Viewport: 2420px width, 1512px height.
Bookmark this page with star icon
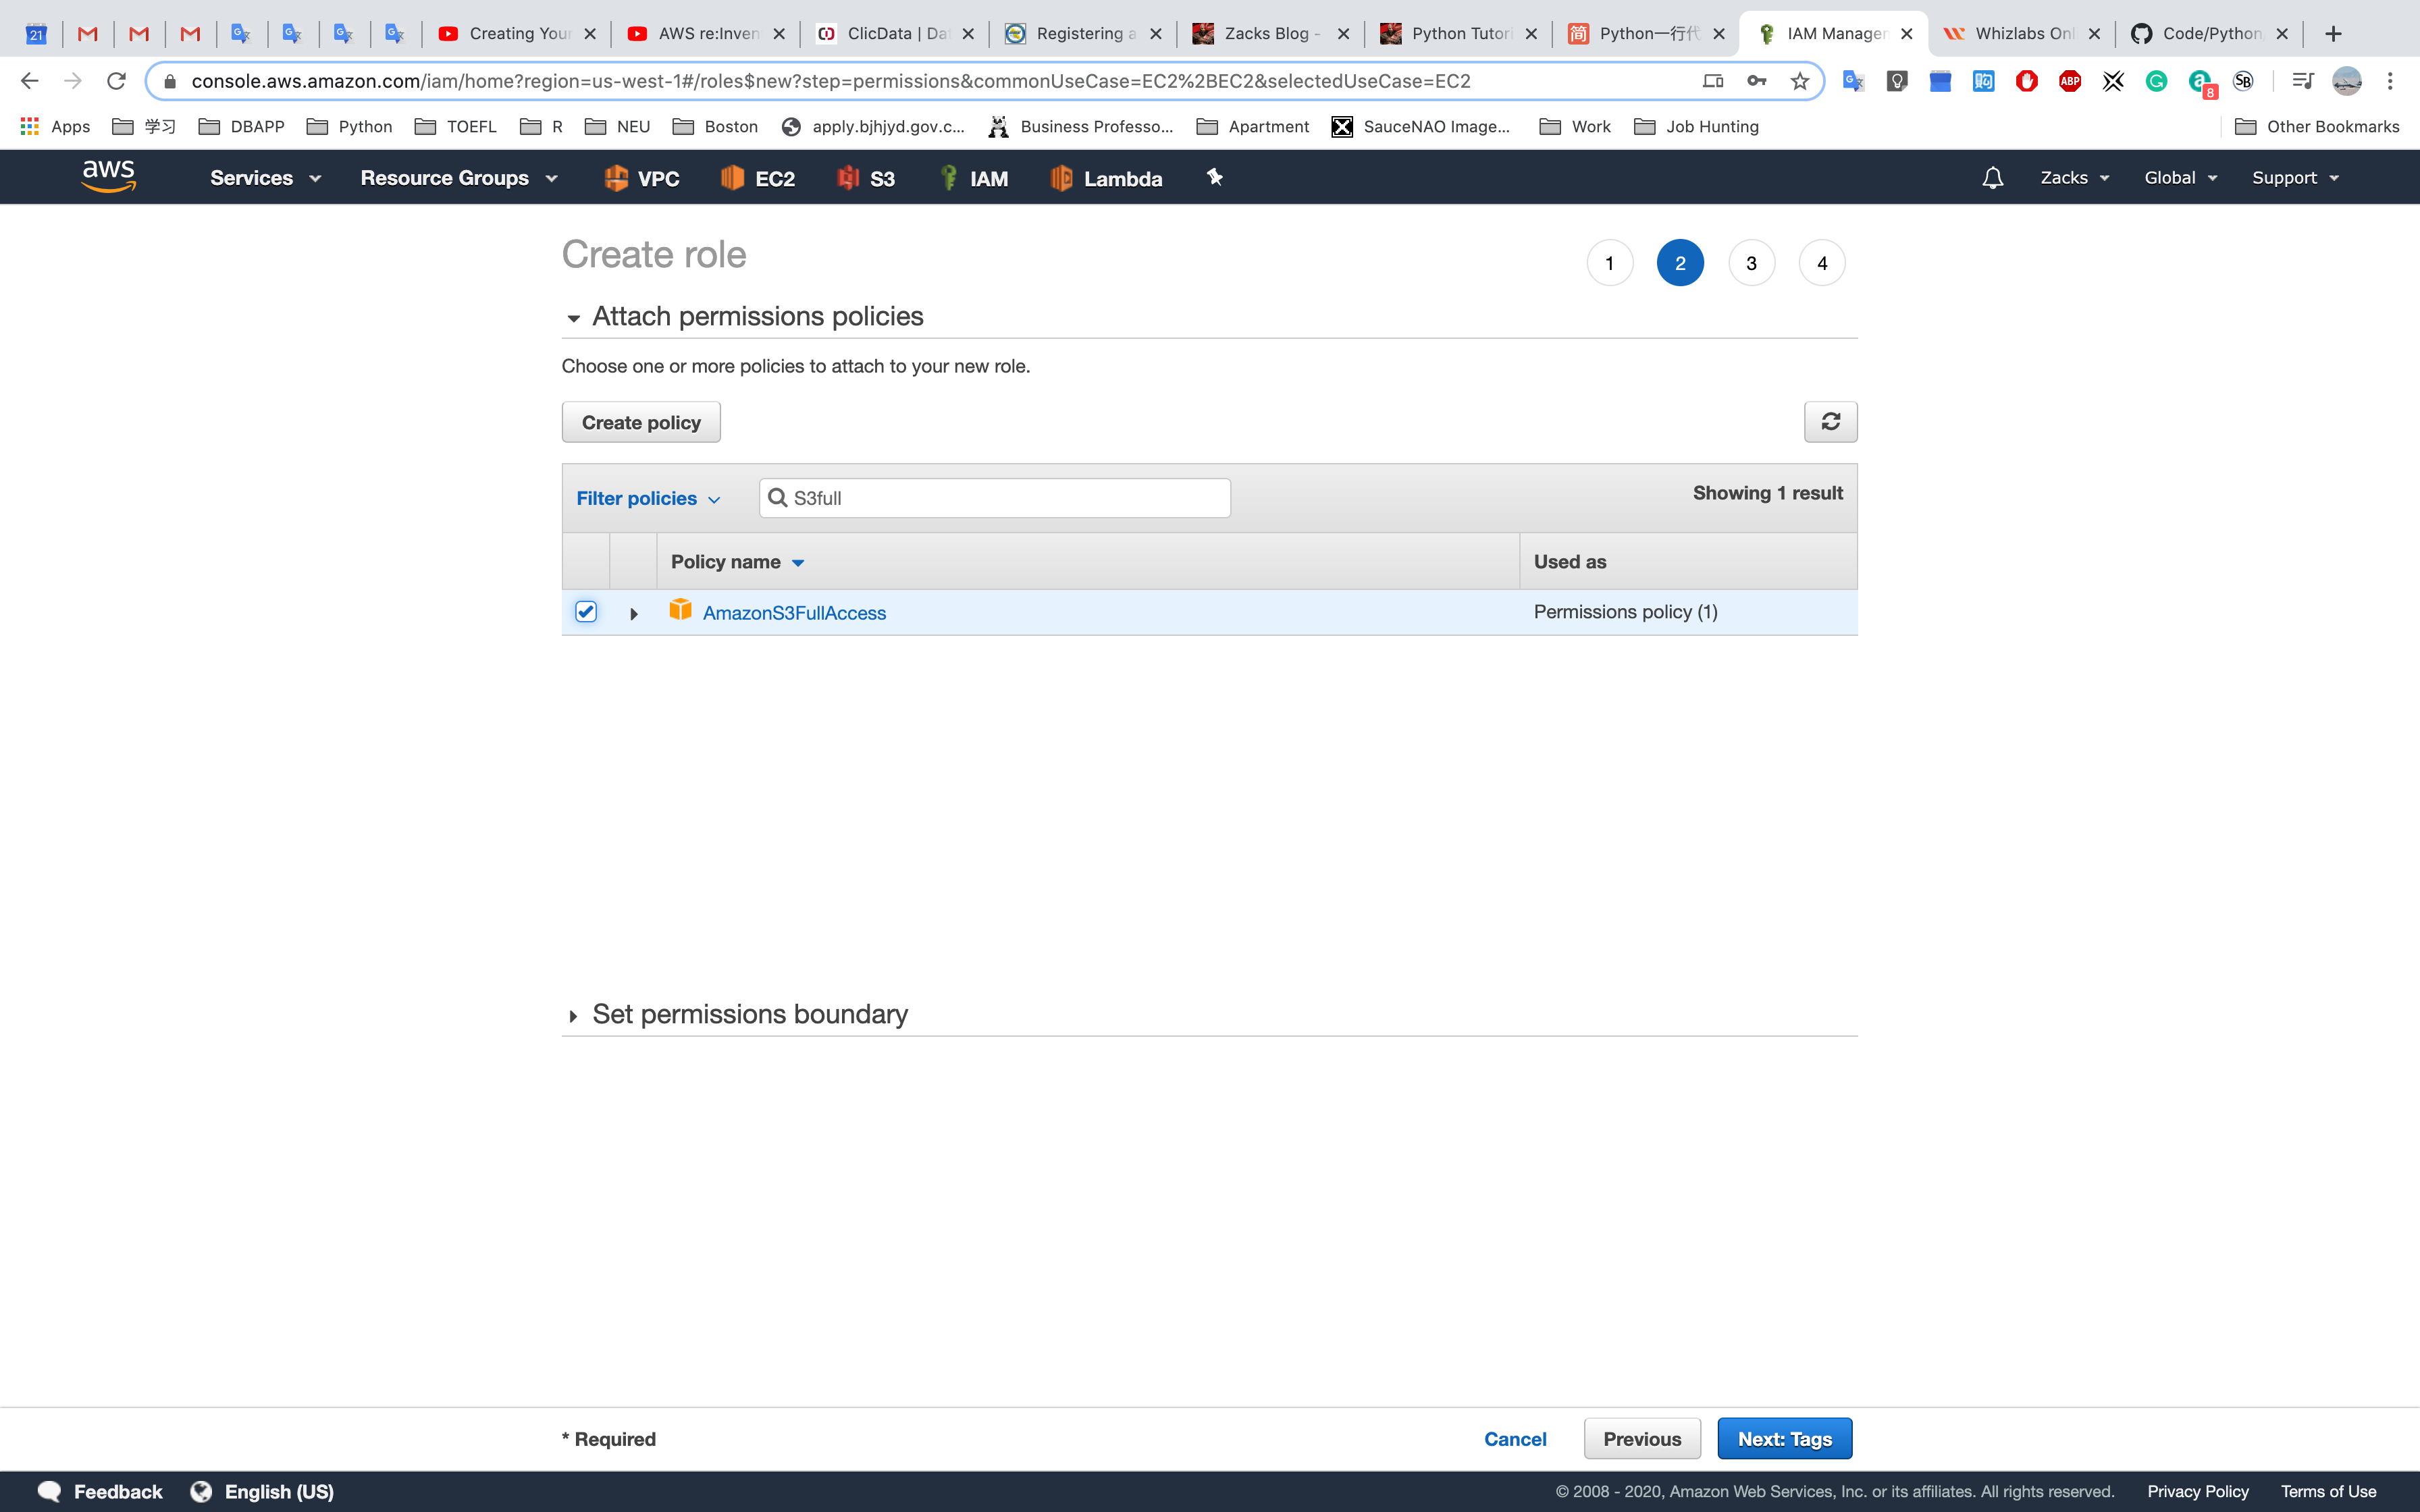click(1800, 81)
